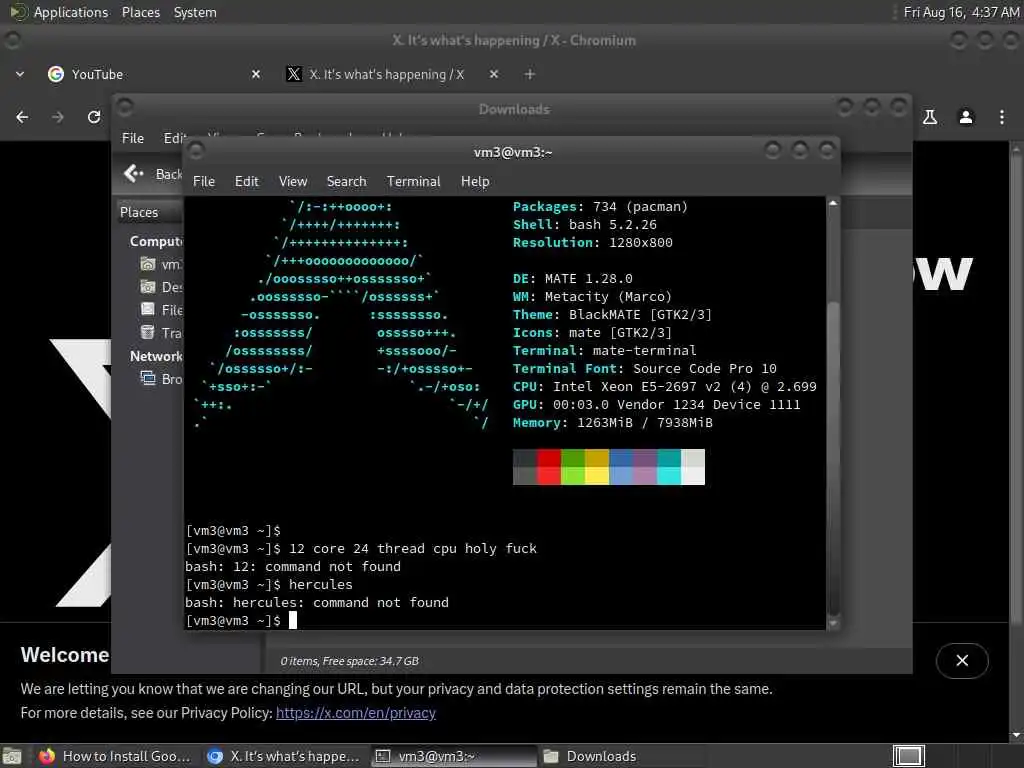Open the x.com/en/privacy link

tap(355, 712)
